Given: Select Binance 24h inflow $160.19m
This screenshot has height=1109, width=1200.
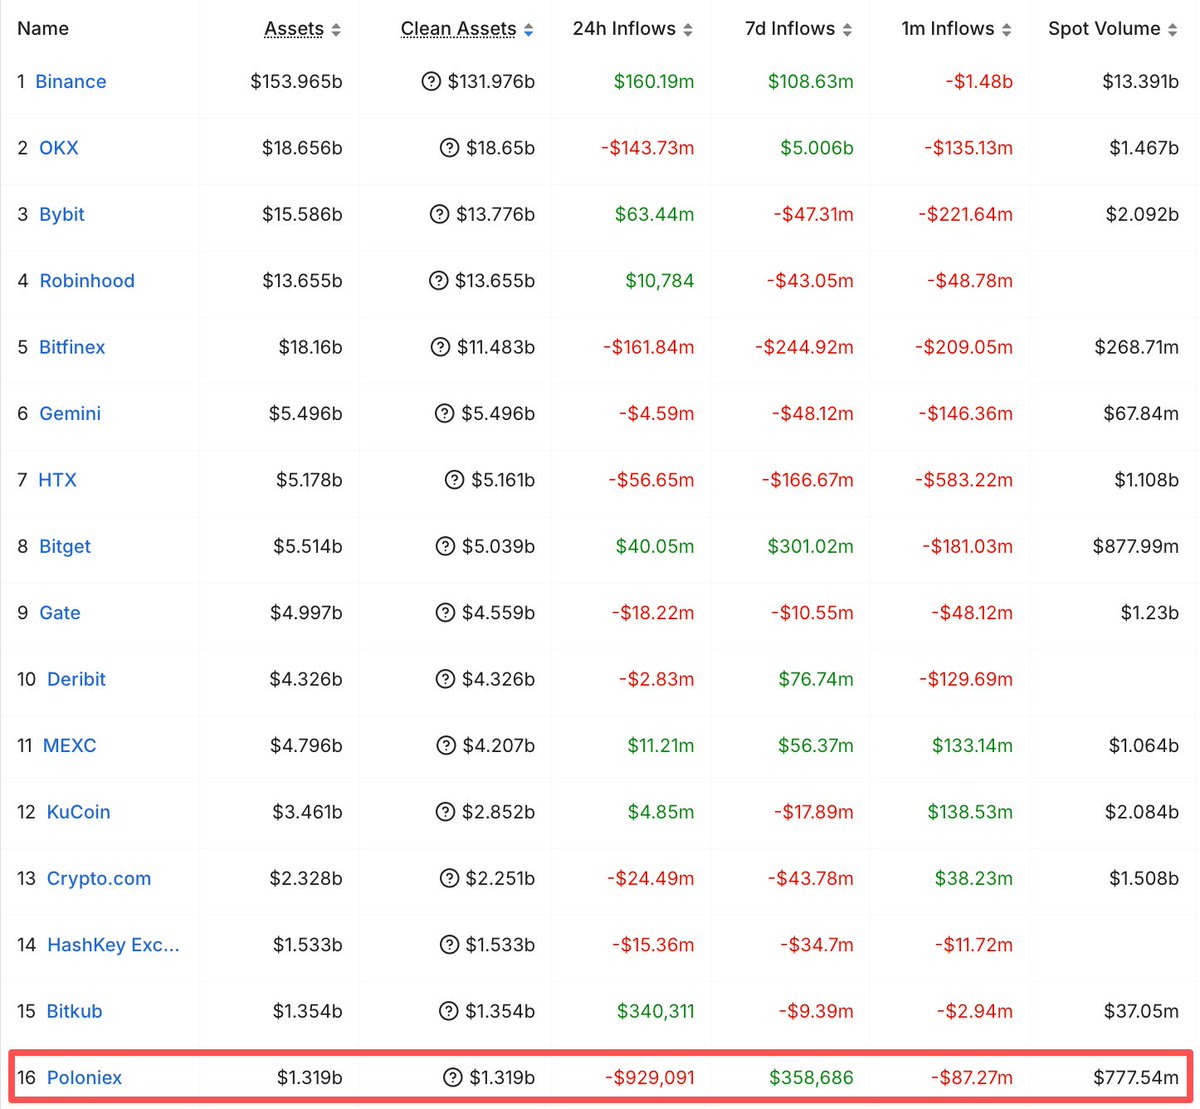Looking at the screenshot, I should click(x=654, y=82).
